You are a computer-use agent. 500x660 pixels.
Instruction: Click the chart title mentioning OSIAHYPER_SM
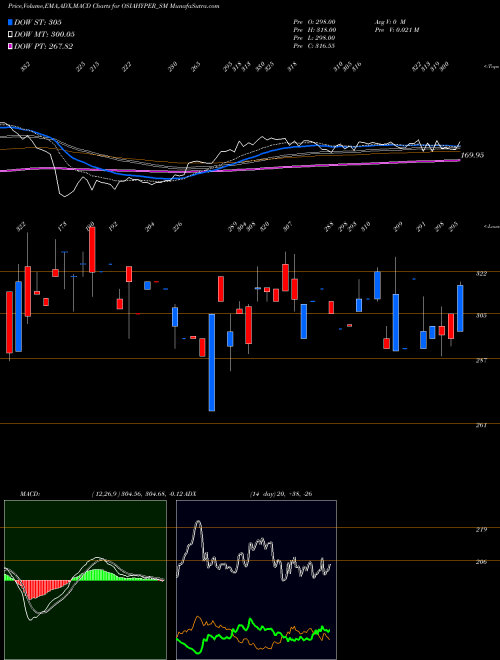point(114,7)
